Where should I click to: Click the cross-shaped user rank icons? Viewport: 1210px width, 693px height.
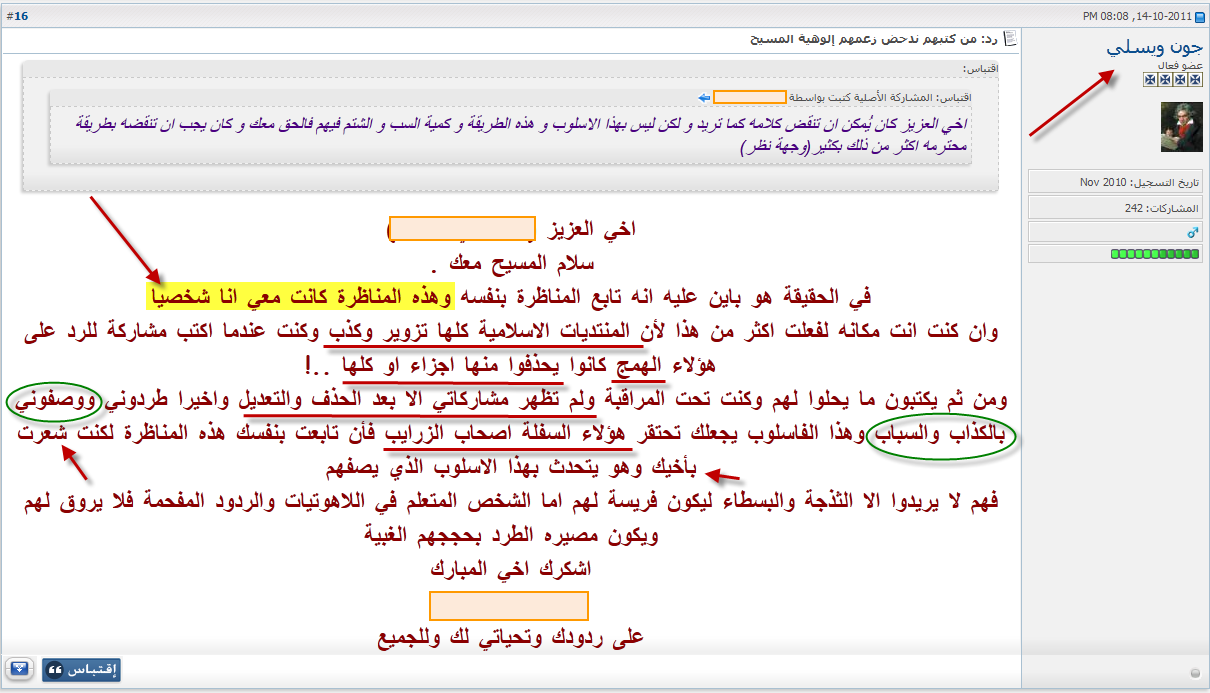[x=1174, y=76]
